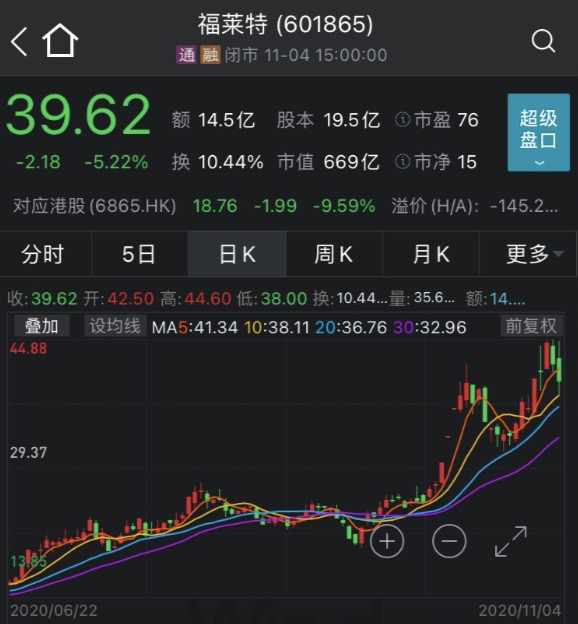Tap 收:39.62 close value
Screen dimensions: 578x624
point(42,298)
